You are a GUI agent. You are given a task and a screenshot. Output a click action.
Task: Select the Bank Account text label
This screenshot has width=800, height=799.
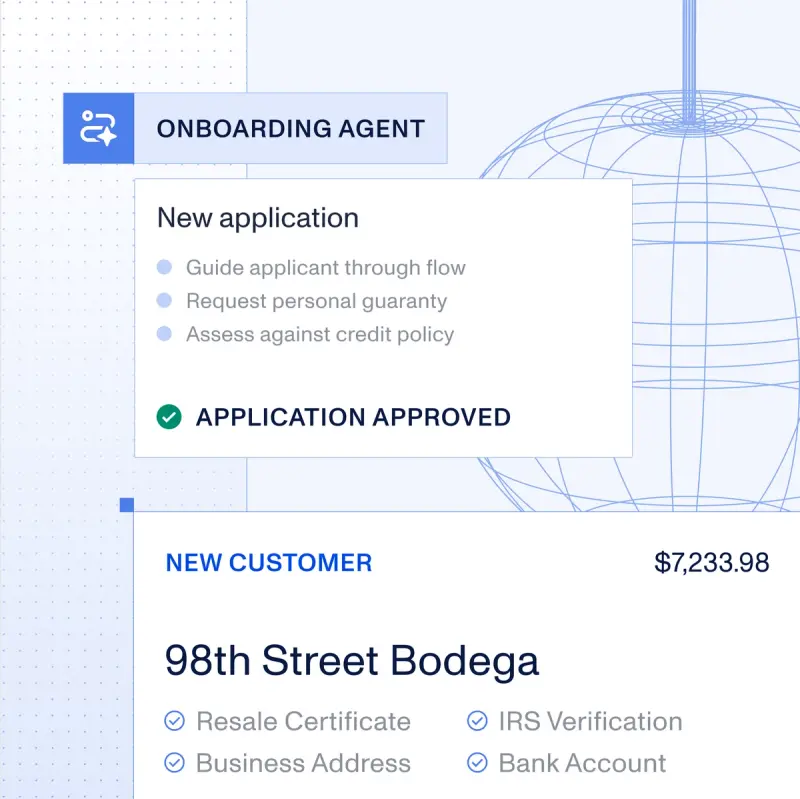point(582,763)
